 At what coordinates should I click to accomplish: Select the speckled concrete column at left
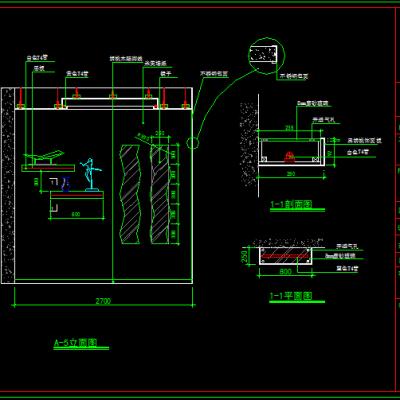[8, 185]
